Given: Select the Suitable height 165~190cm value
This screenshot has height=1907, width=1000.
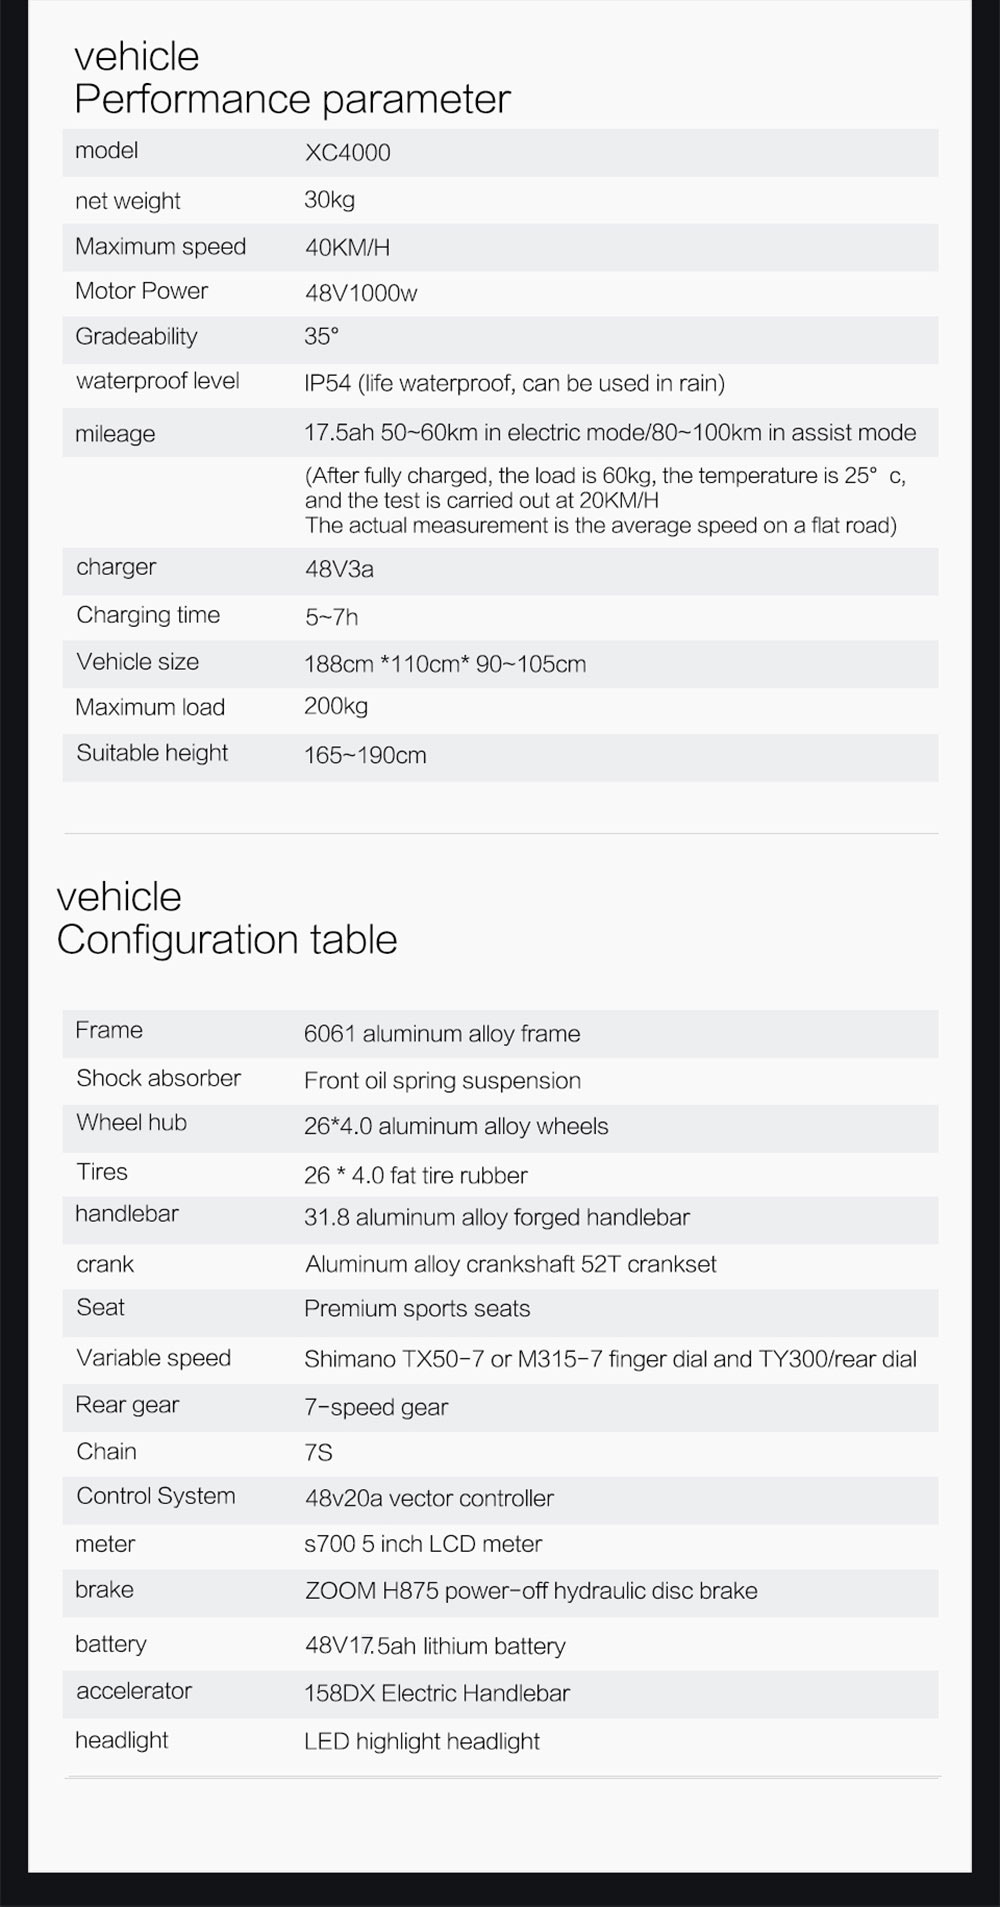Looking at the screenshot, I should click(x=365, y=755).
